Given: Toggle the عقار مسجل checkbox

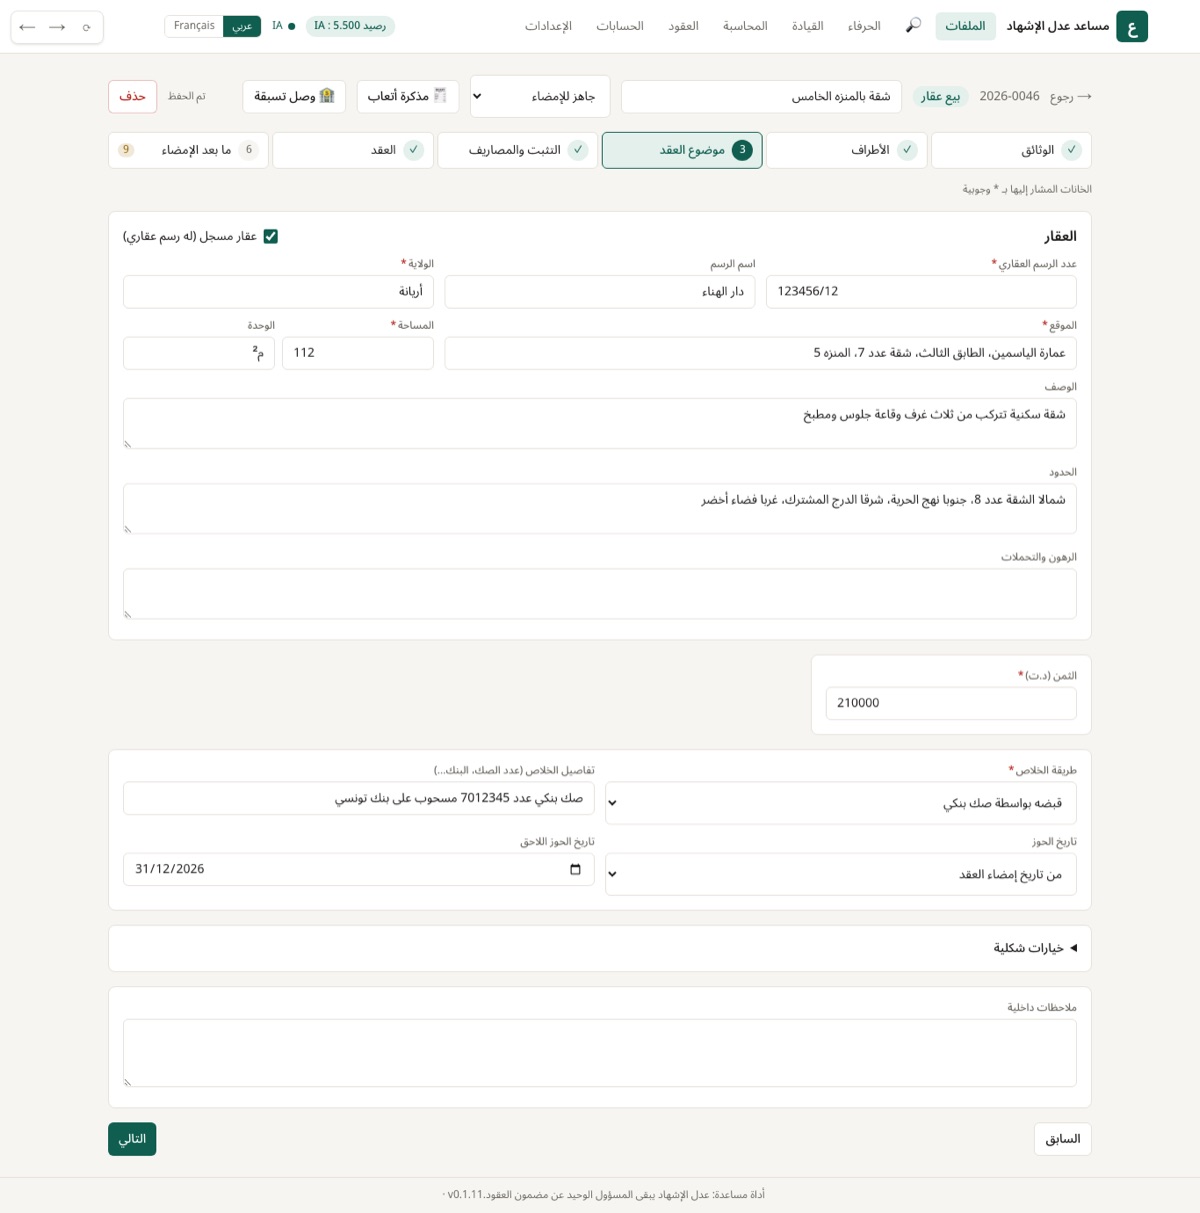Looking at the screenshot, I should (270, 236).
